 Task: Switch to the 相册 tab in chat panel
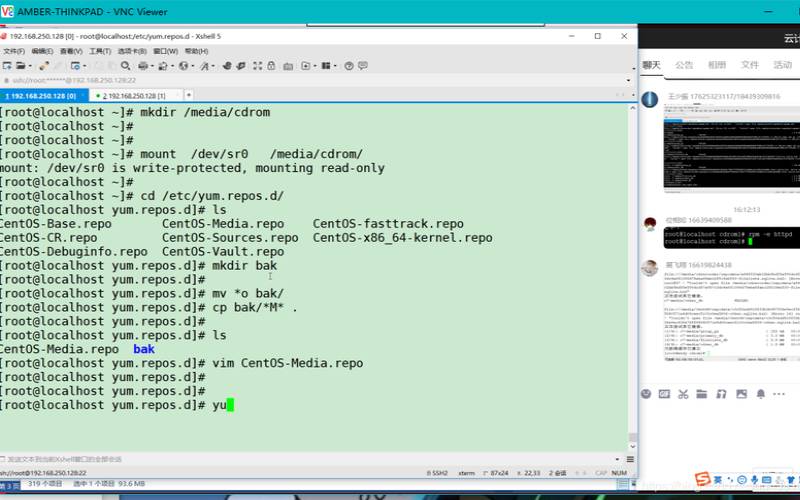click(717, 65)
